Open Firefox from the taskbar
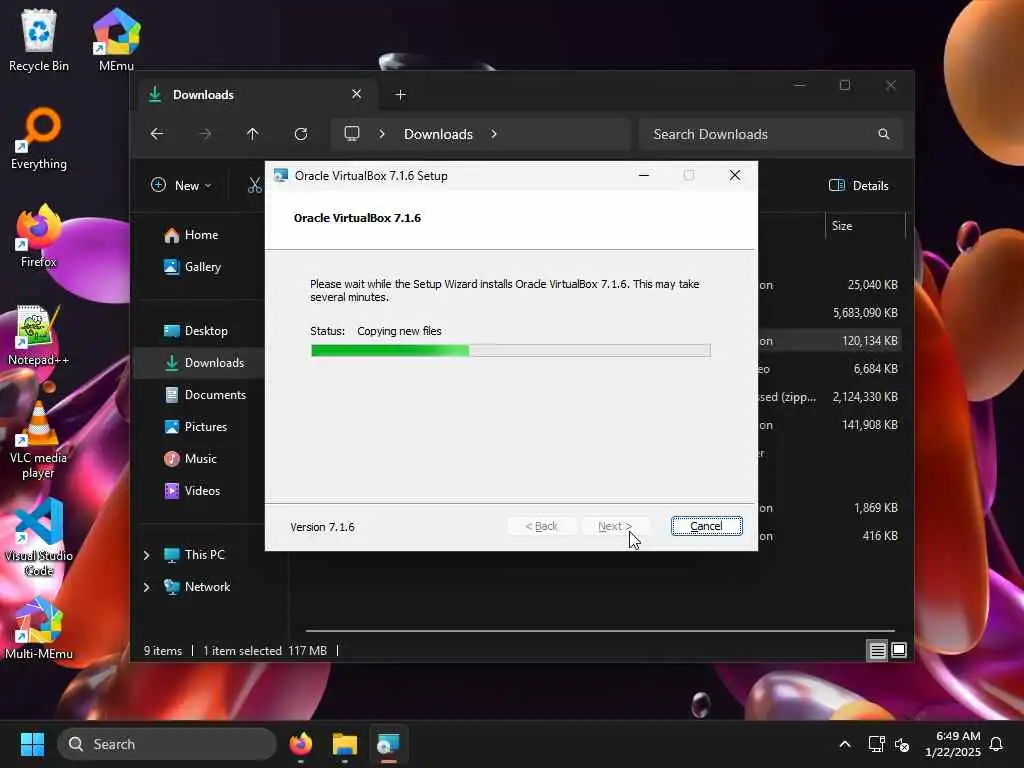The height and width of the screenshot is (768, 1024). pyautogui.click(x=301, y=744)
